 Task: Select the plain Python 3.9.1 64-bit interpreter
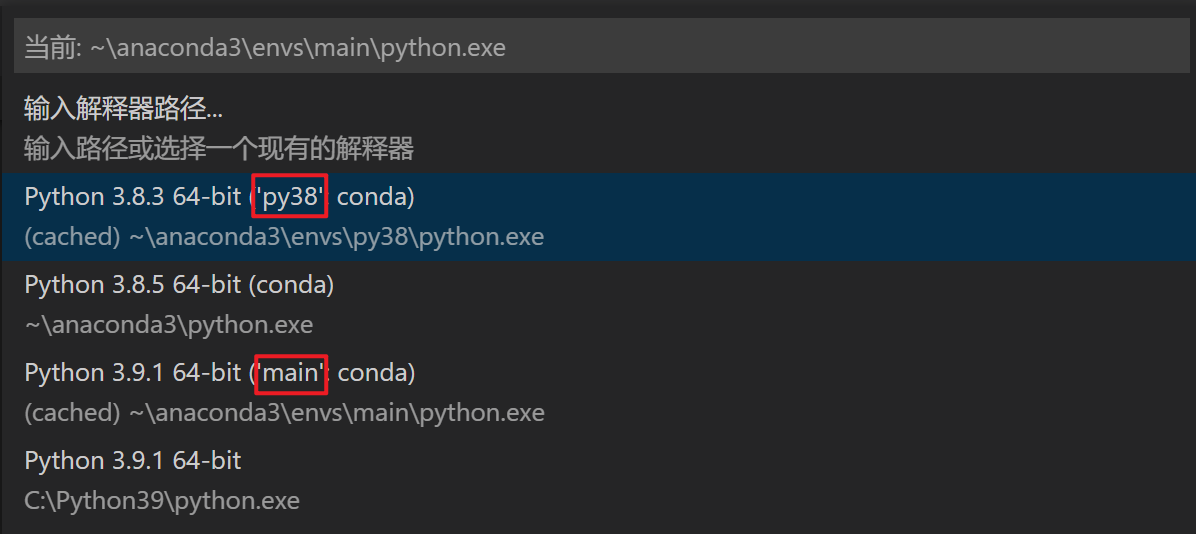tap(132, 461)
